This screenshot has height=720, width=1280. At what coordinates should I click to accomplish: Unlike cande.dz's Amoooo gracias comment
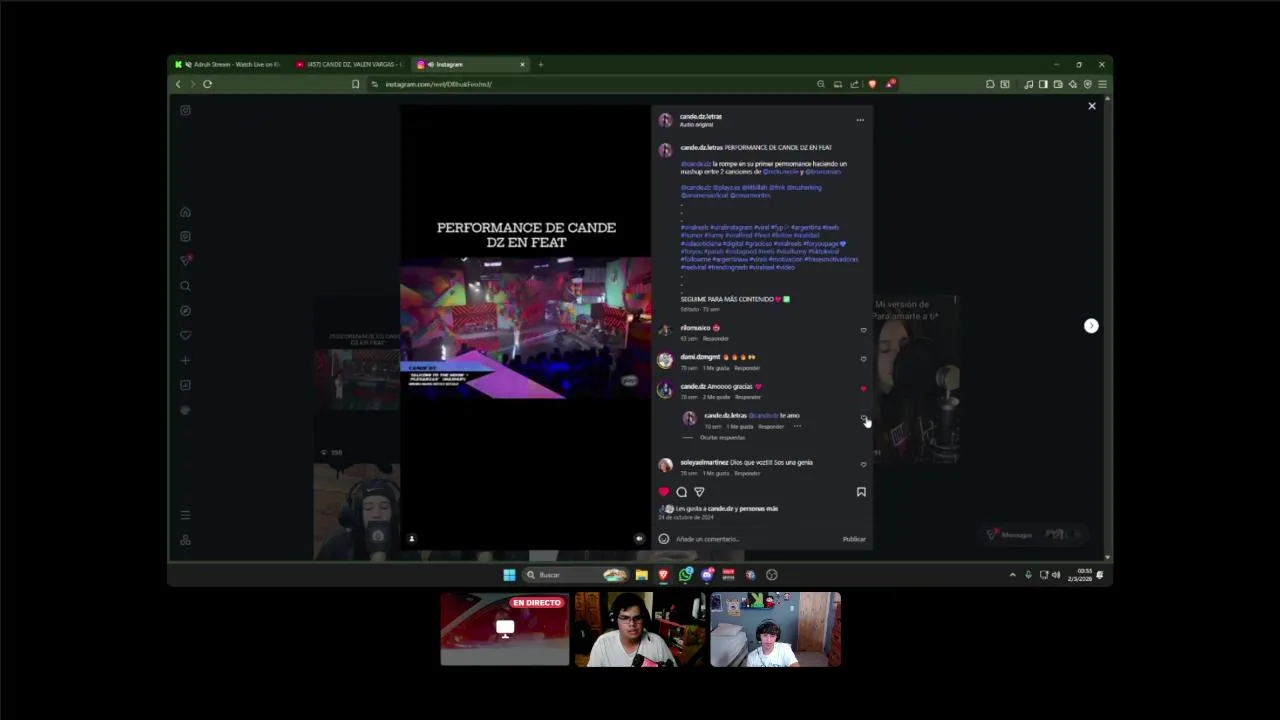click(x=864, y=388)
